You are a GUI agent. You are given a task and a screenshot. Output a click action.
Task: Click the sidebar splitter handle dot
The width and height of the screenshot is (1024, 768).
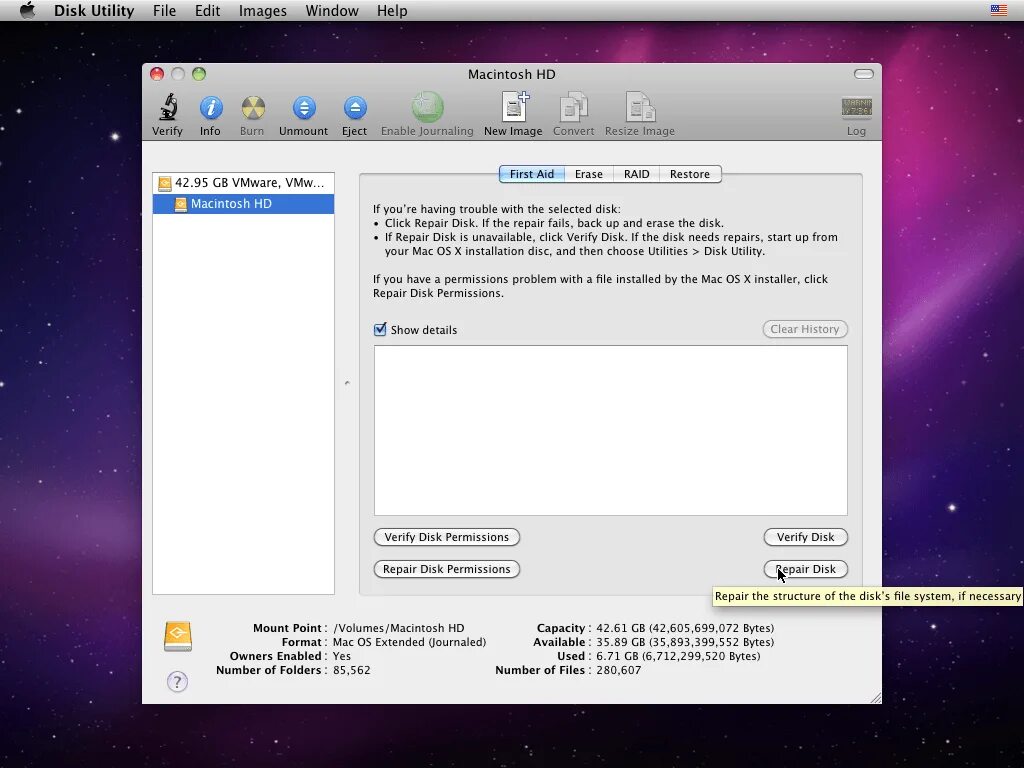coord(347,383)
